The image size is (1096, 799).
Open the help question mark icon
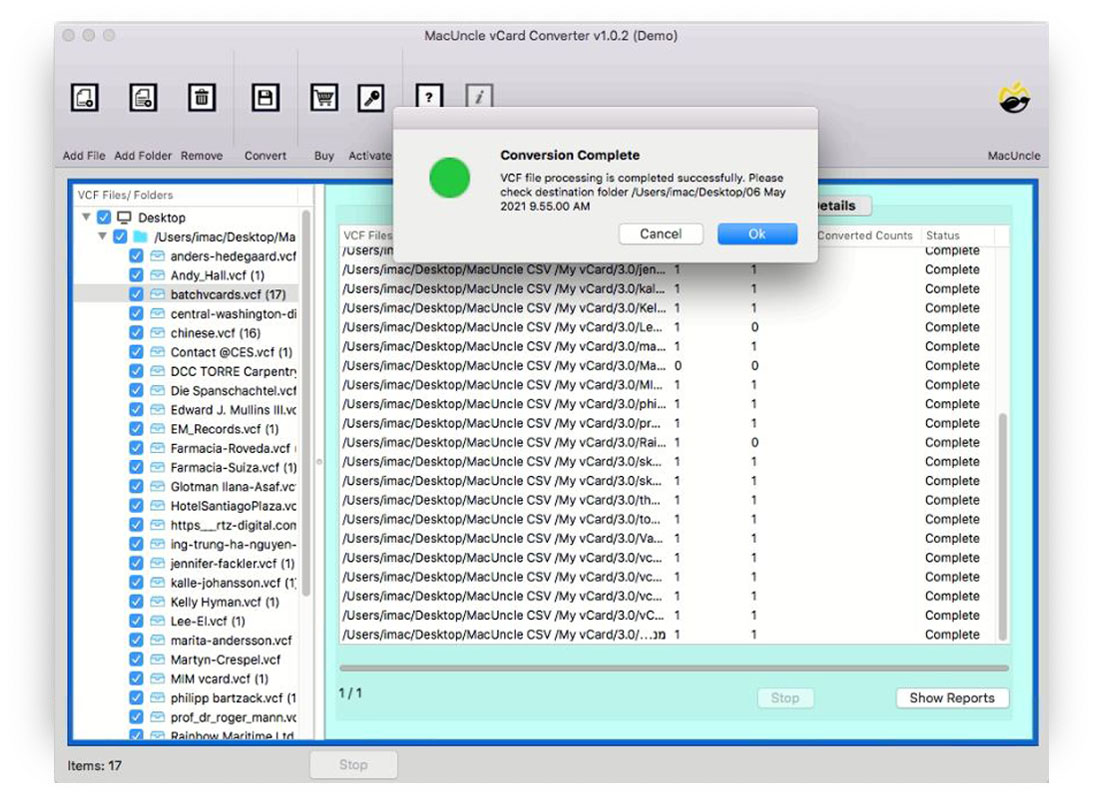(429, 97)
